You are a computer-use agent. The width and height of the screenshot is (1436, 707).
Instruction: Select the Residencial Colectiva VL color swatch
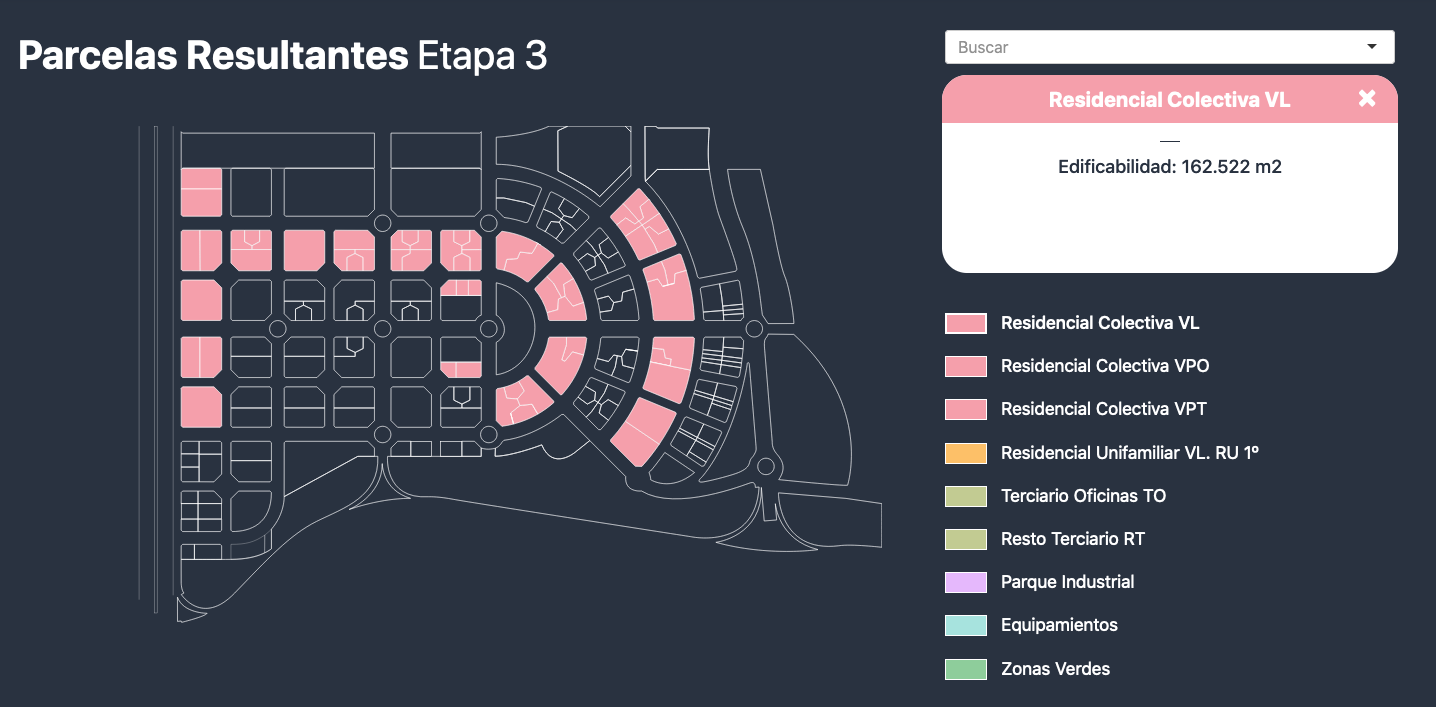[x=966, y=323]
